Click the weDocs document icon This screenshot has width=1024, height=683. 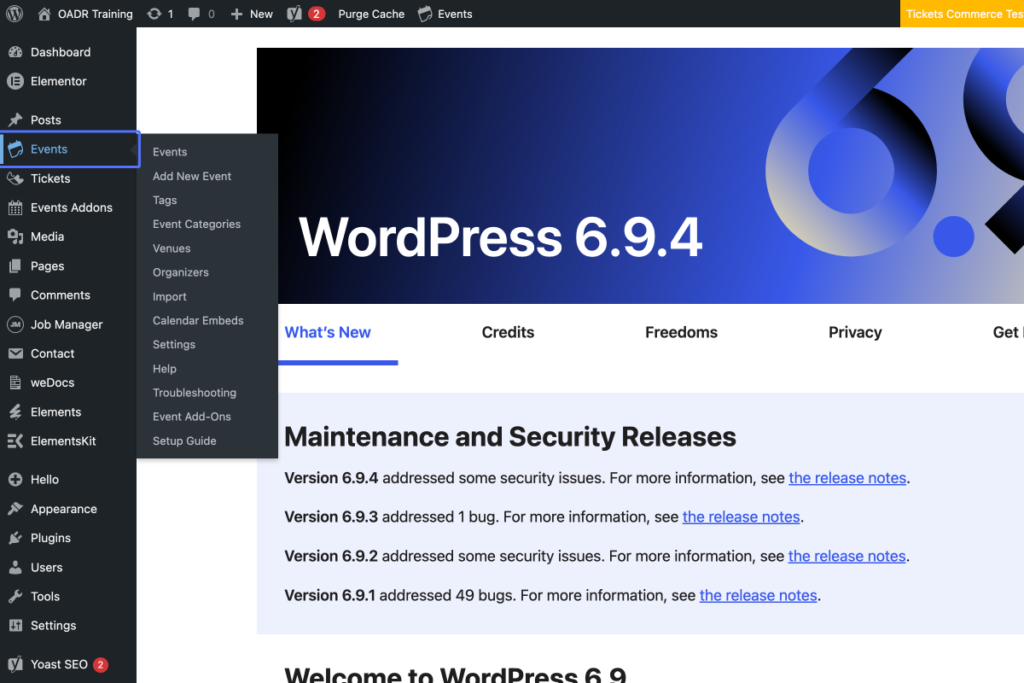[x=15, y=383]
